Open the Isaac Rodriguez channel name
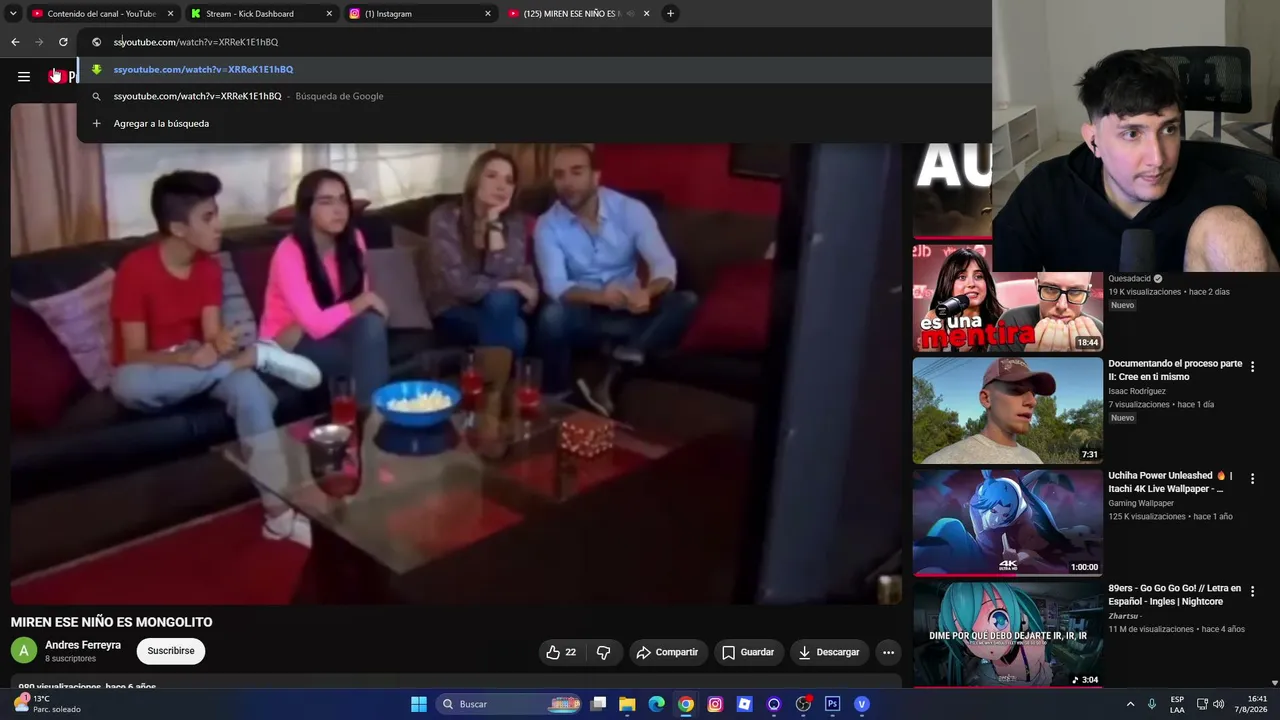Screen dimensions: 1280x720 click(1137, 391)
